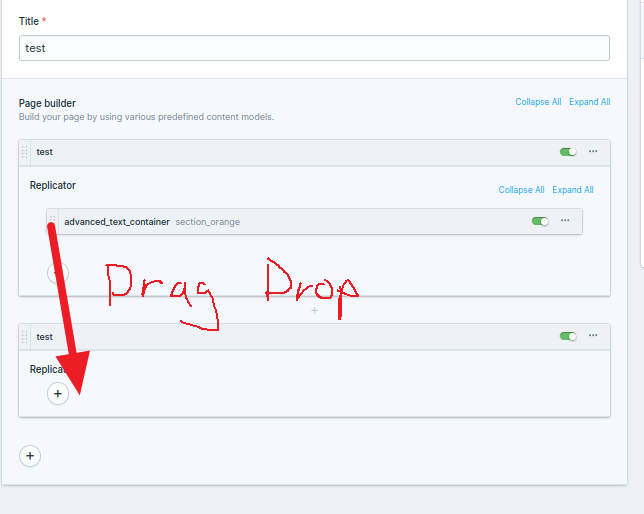Toggle the second test set enabled switch
The image size is (644, 514).
[x=568, y=337]
